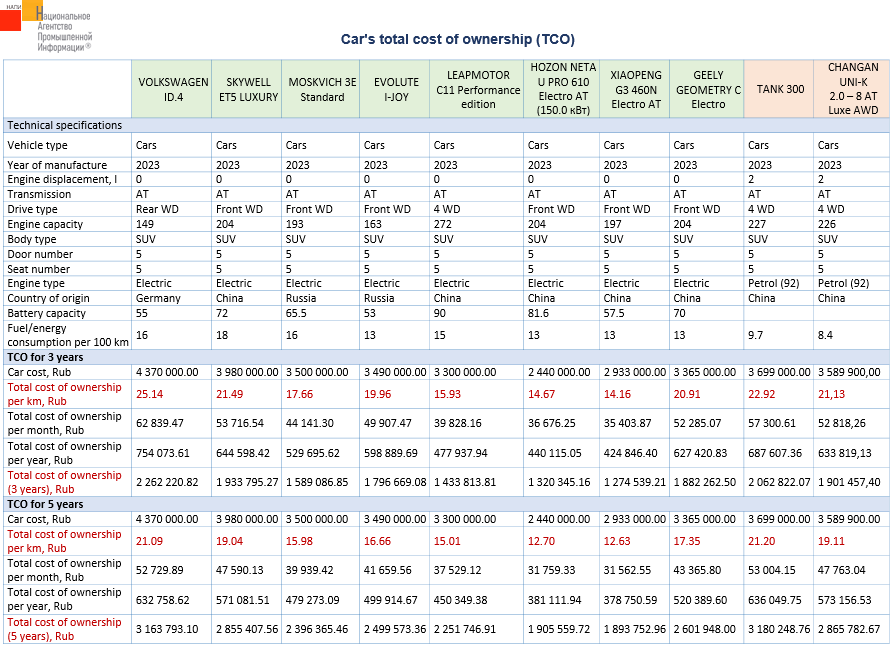The width and height of the screenshot is (892, 646).
Task: Click the red per-km value 25.14
Action: tap(150, 394)
